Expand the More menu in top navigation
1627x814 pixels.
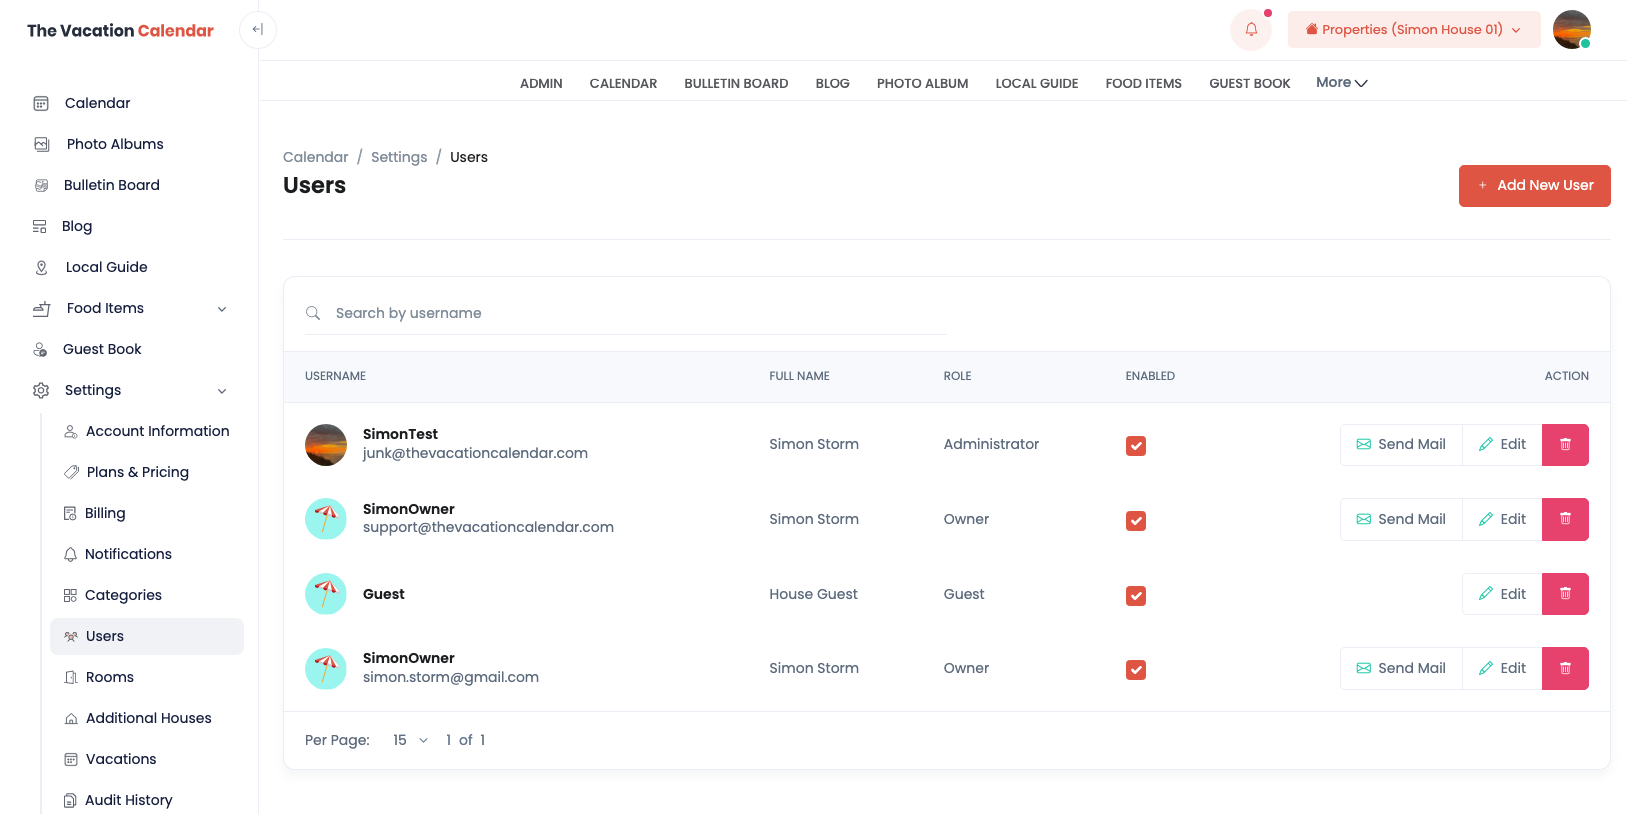click(1341, 83)
